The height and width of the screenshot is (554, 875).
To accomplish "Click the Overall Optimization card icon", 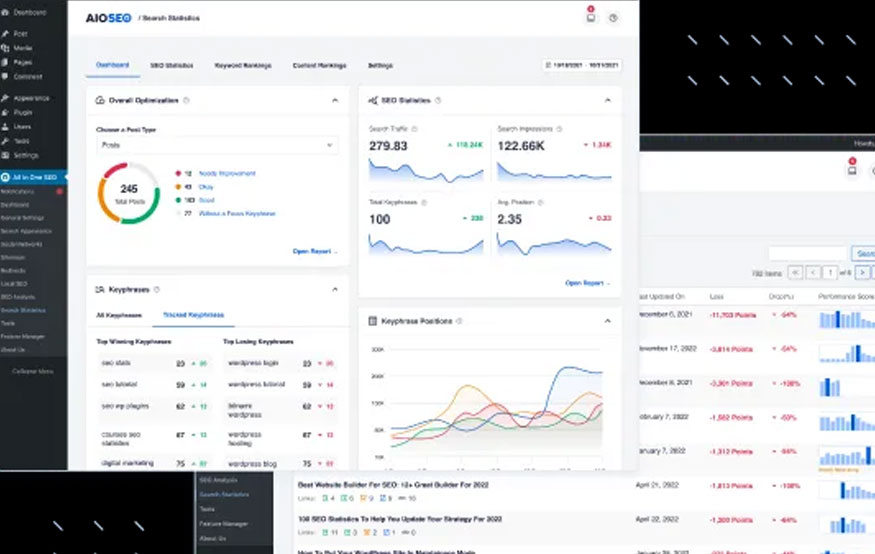I will (x=100, y=100).
